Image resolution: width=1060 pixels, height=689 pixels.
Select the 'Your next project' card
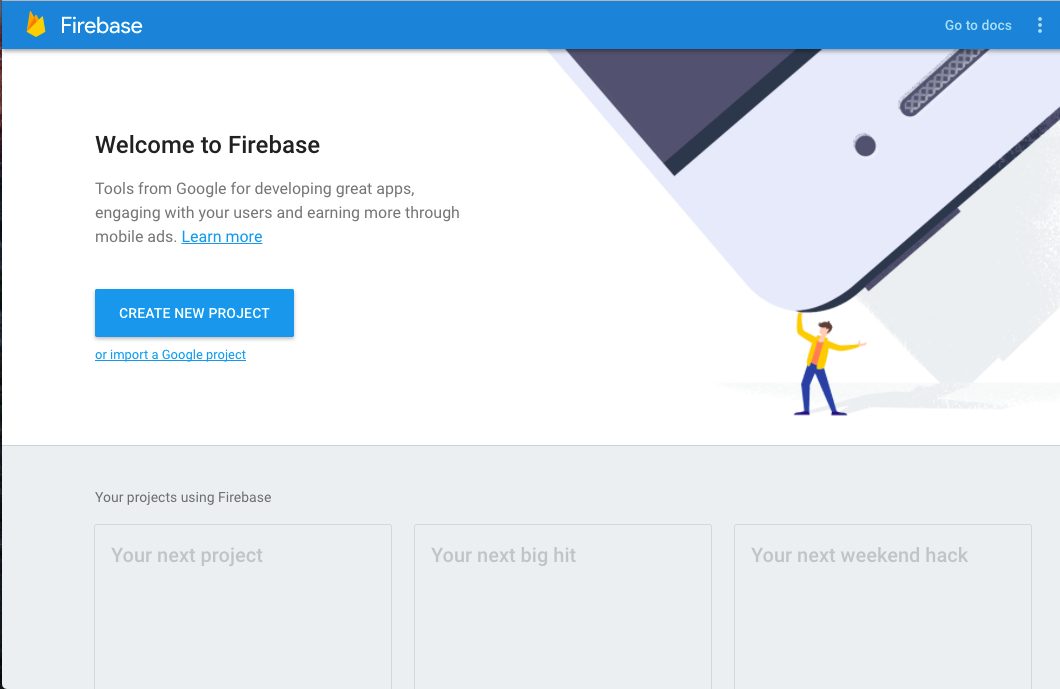pos(243,606)
